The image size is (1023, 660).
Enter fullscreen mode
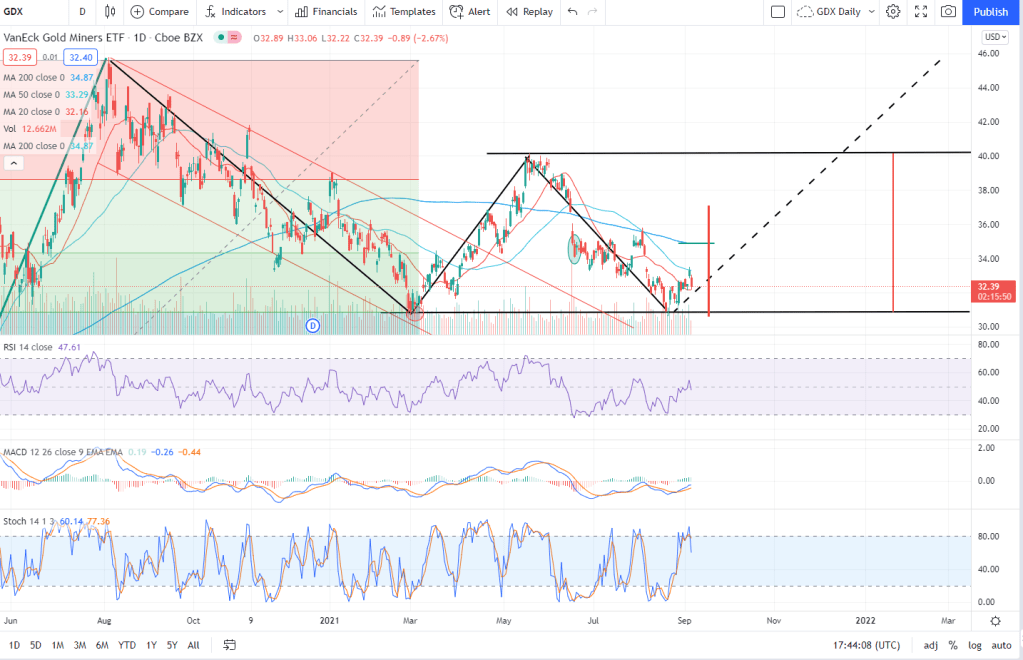tap(920, 12)
